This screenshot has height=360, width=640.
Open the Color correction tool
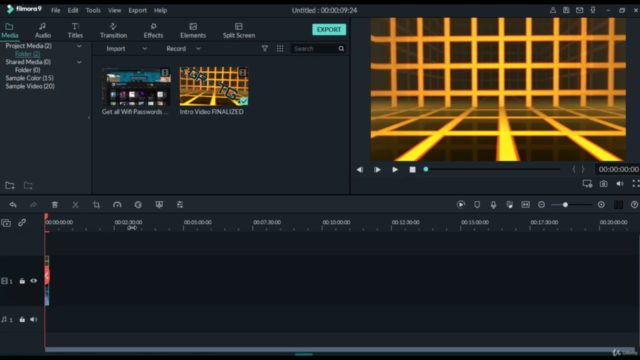click(x=138, y=204)
